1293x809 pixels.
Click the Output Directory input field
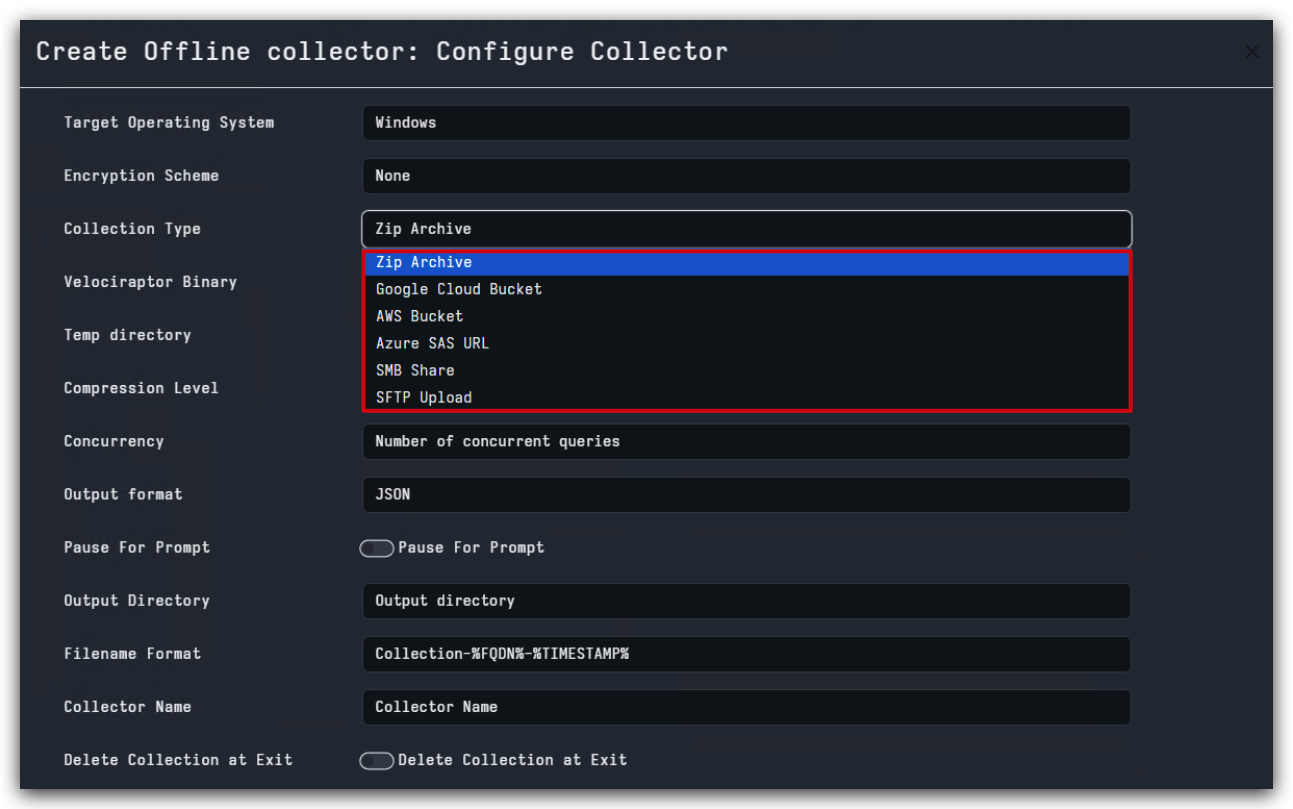746,601
